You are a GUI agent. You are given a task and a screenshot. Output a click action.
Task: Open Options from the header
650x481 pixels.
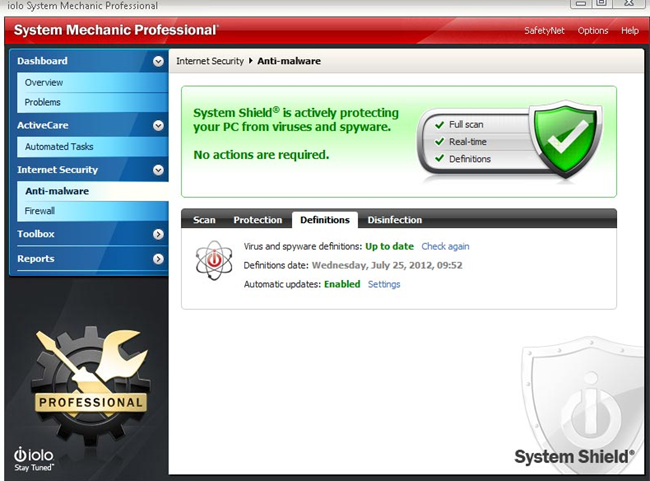pyautogui.click(x=593, y=31)
